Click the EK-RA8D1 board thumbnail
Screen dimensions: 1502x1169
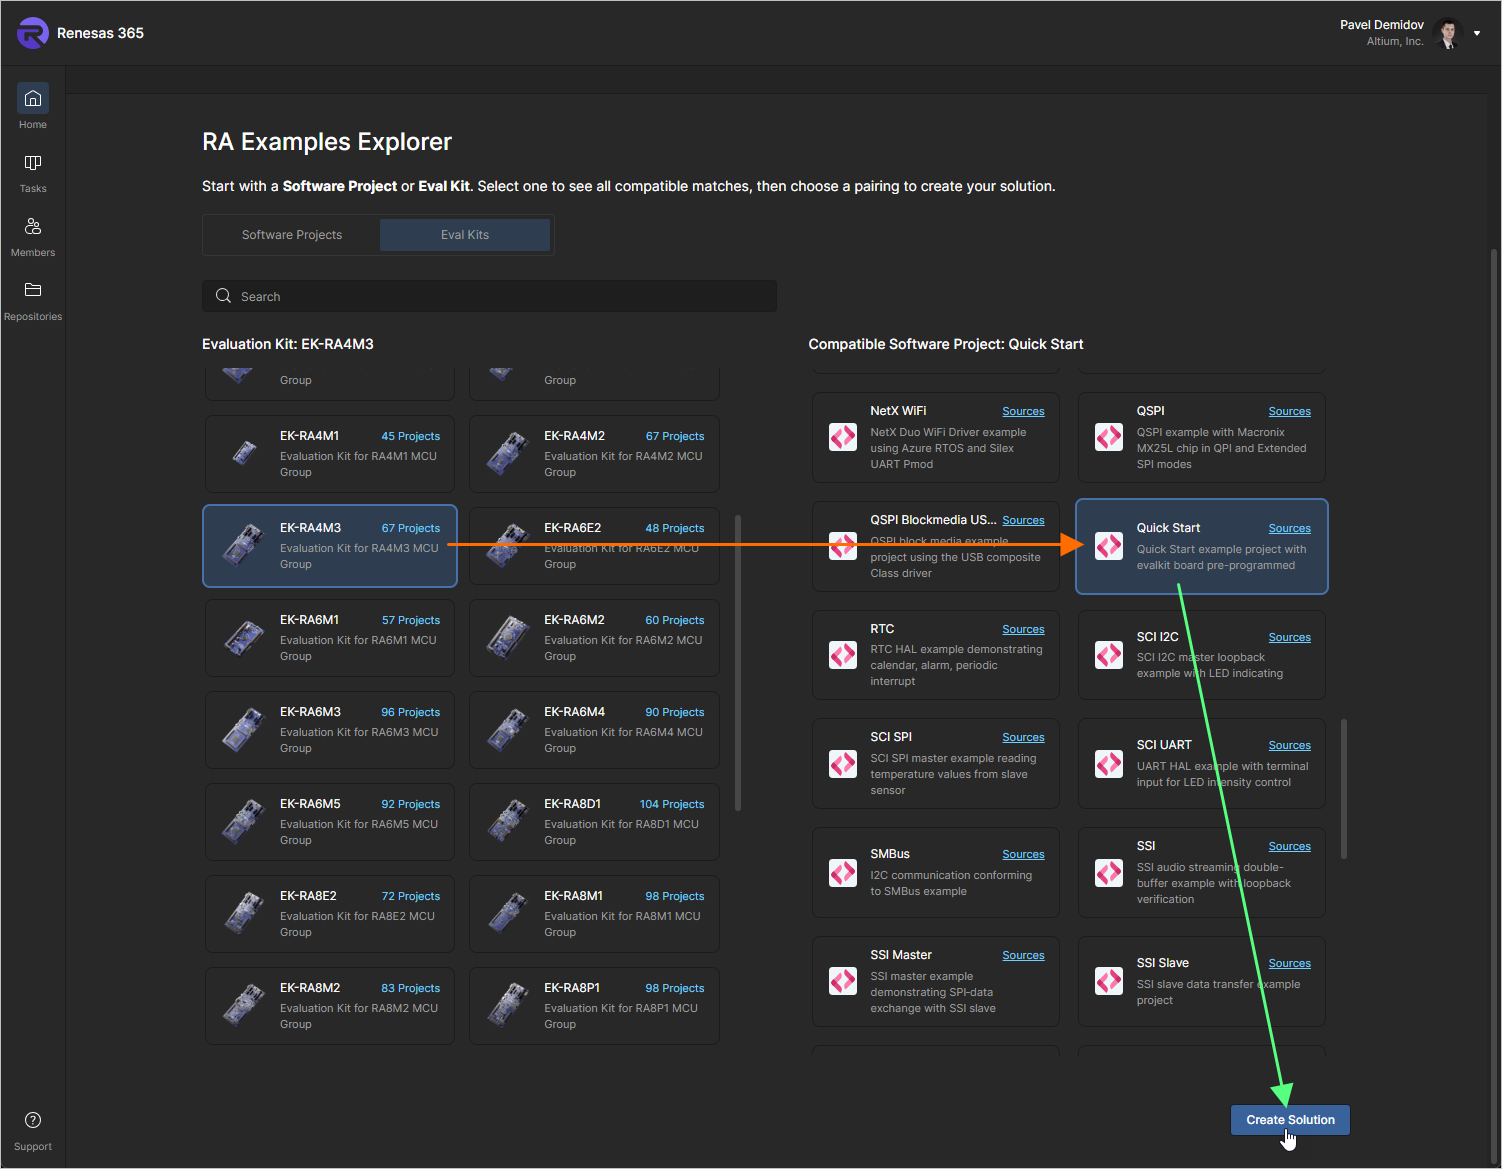(x=508, y=821)
